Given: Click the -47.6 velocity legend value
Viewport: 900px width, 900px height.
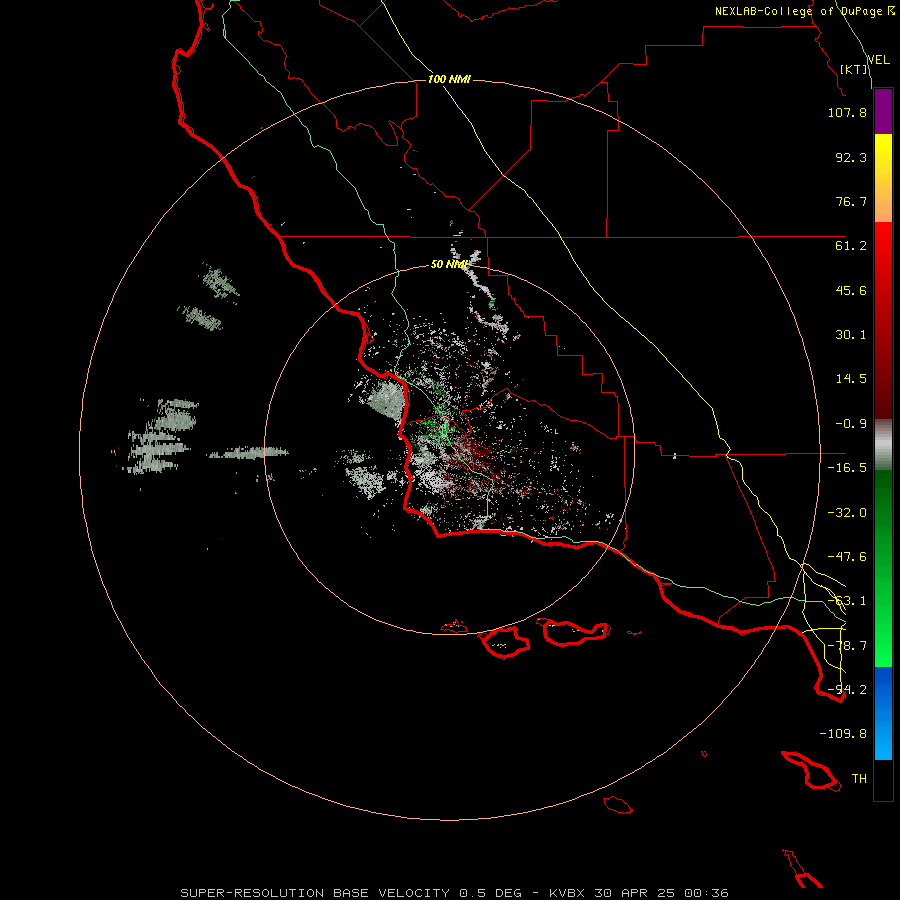Looking at the screenshot, I should [847, 557].
